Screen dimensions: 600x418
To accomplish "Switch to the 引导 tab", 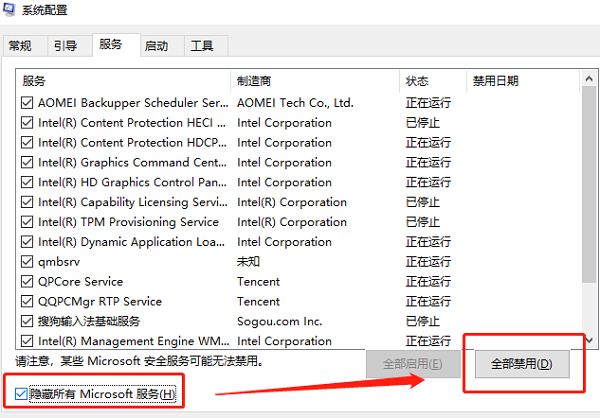I will [x=70, y=46].
